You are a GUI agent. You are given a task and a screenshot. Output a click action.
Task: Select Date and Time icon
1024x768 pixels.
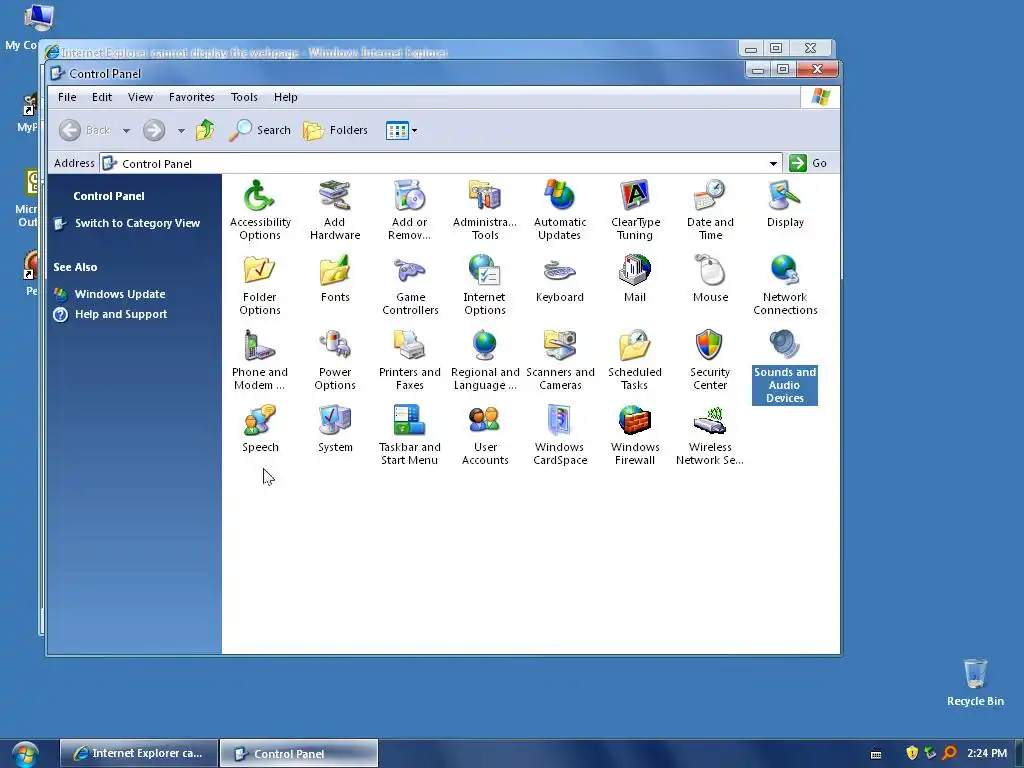click(710, 210)
